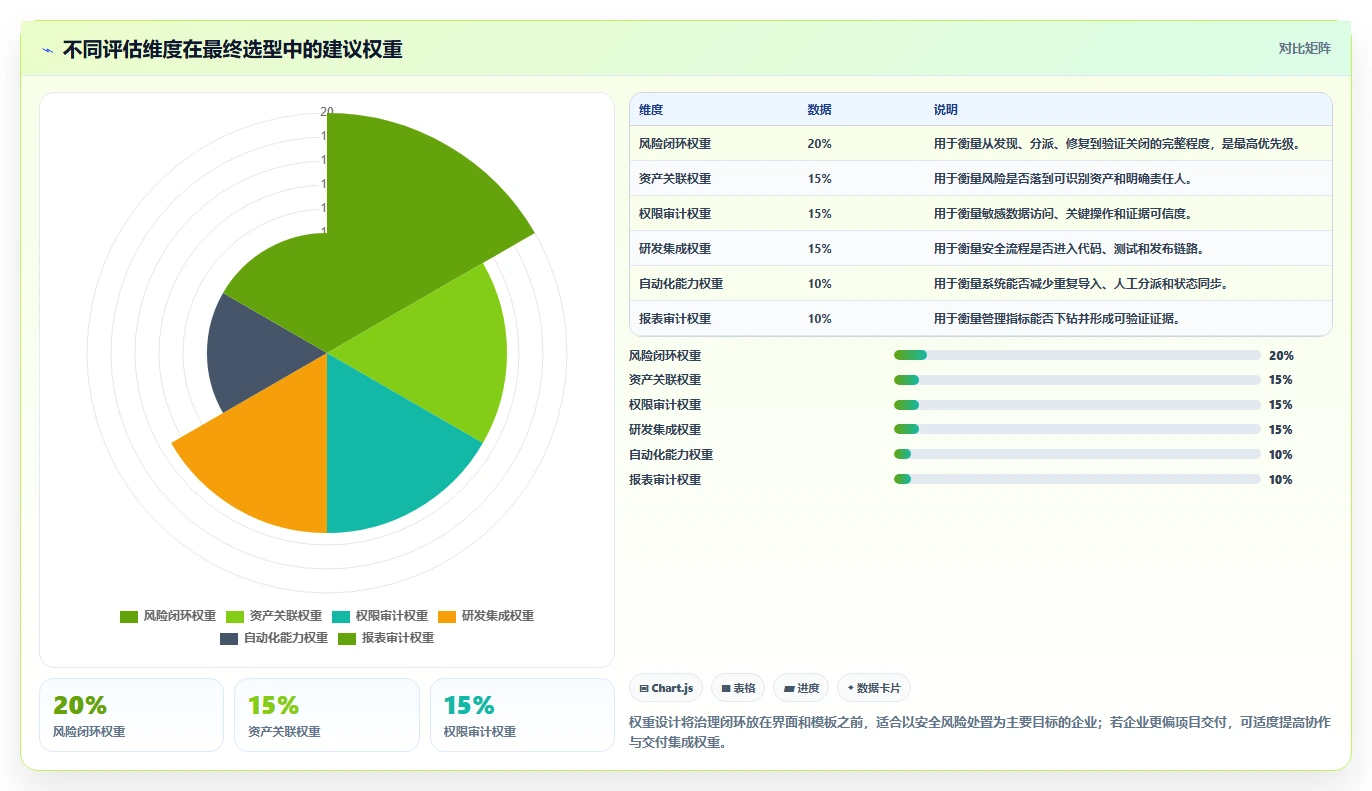The height and width of the screenshot is (791, 1372).
Task: Click the 自动化能力权重 label in the progress list
Action: click(671, 455)
